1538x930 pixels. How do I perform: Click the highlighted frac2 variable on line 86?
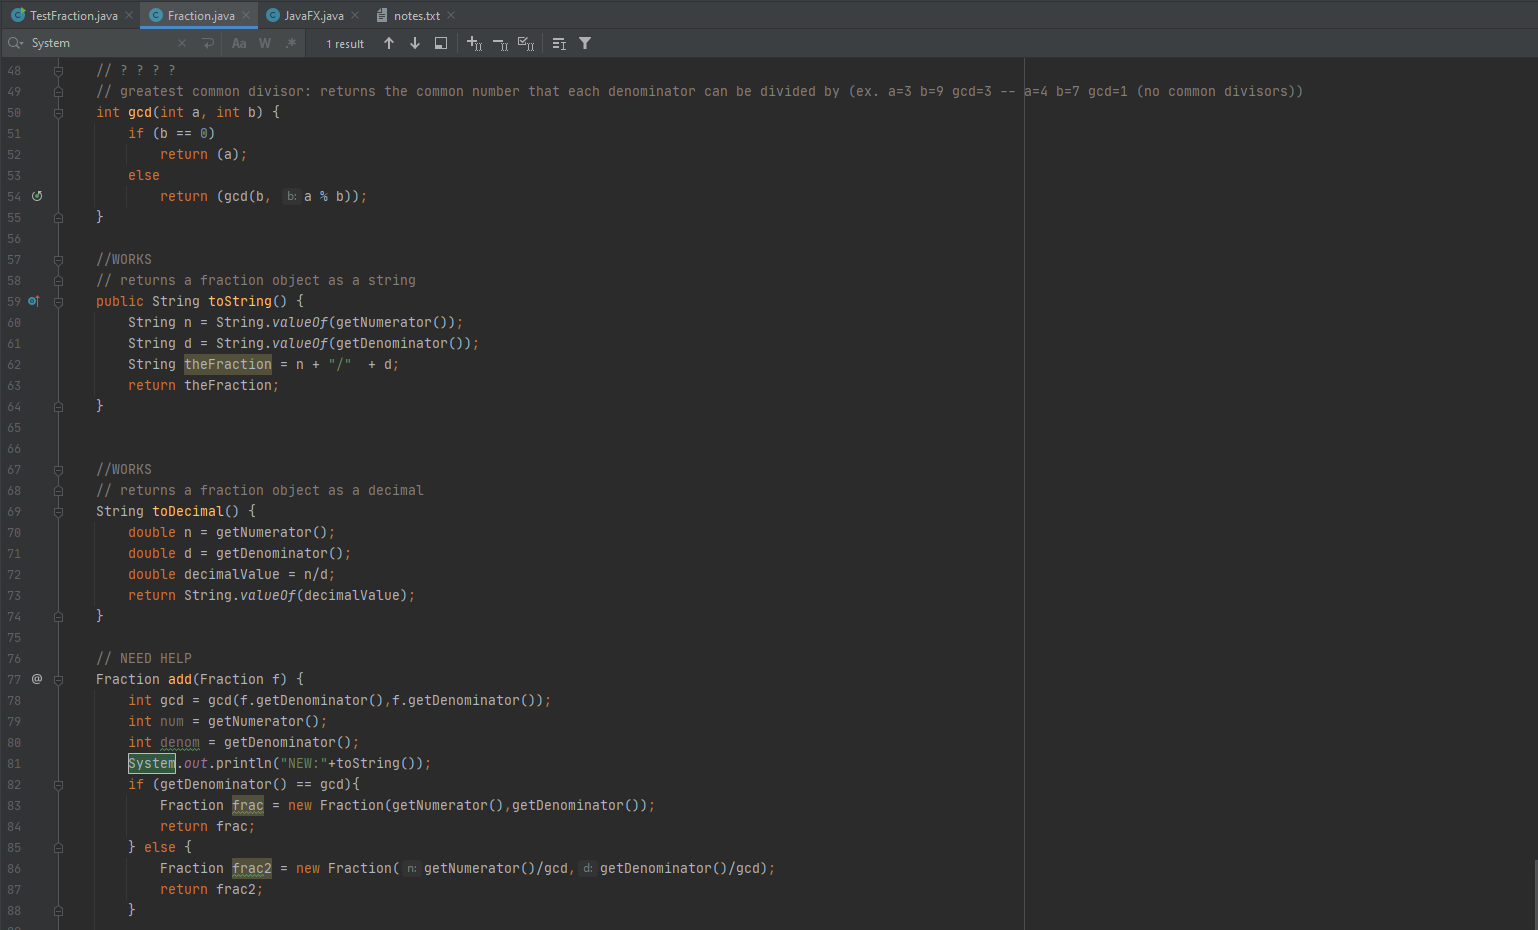click(x=252, y=868)
